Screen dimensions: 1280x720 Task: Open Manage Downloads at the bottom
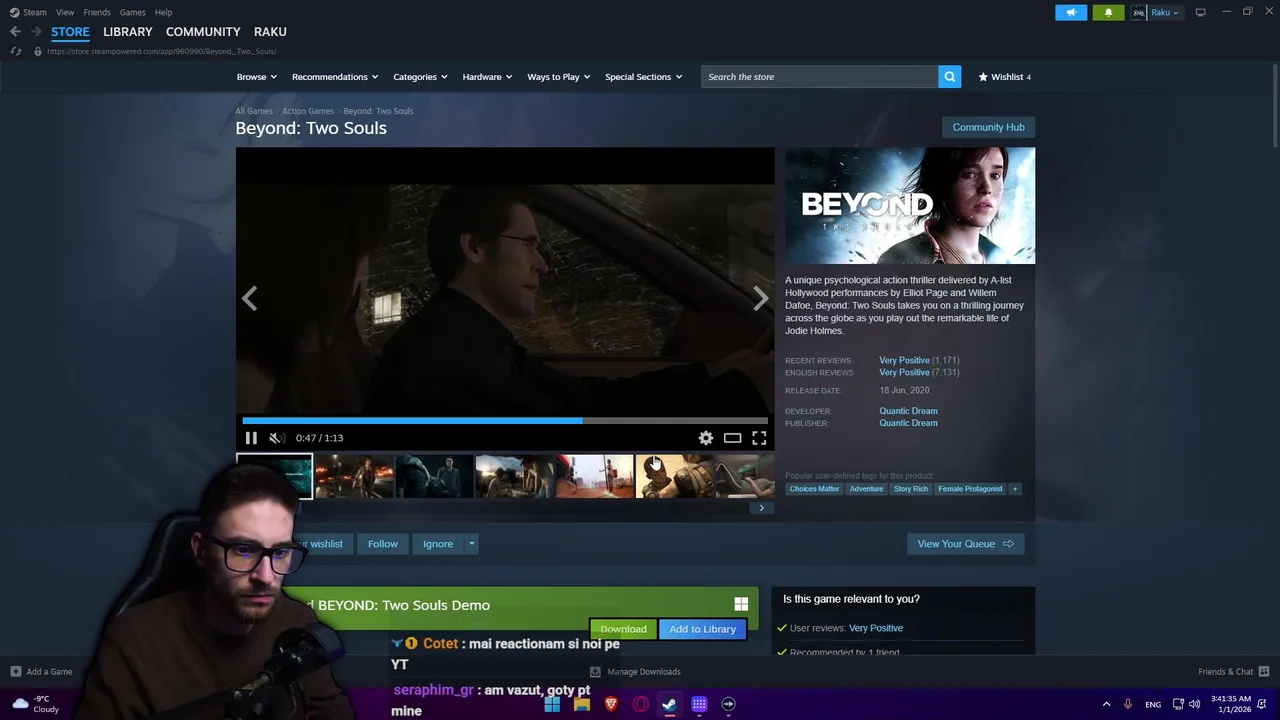(635, 672)
